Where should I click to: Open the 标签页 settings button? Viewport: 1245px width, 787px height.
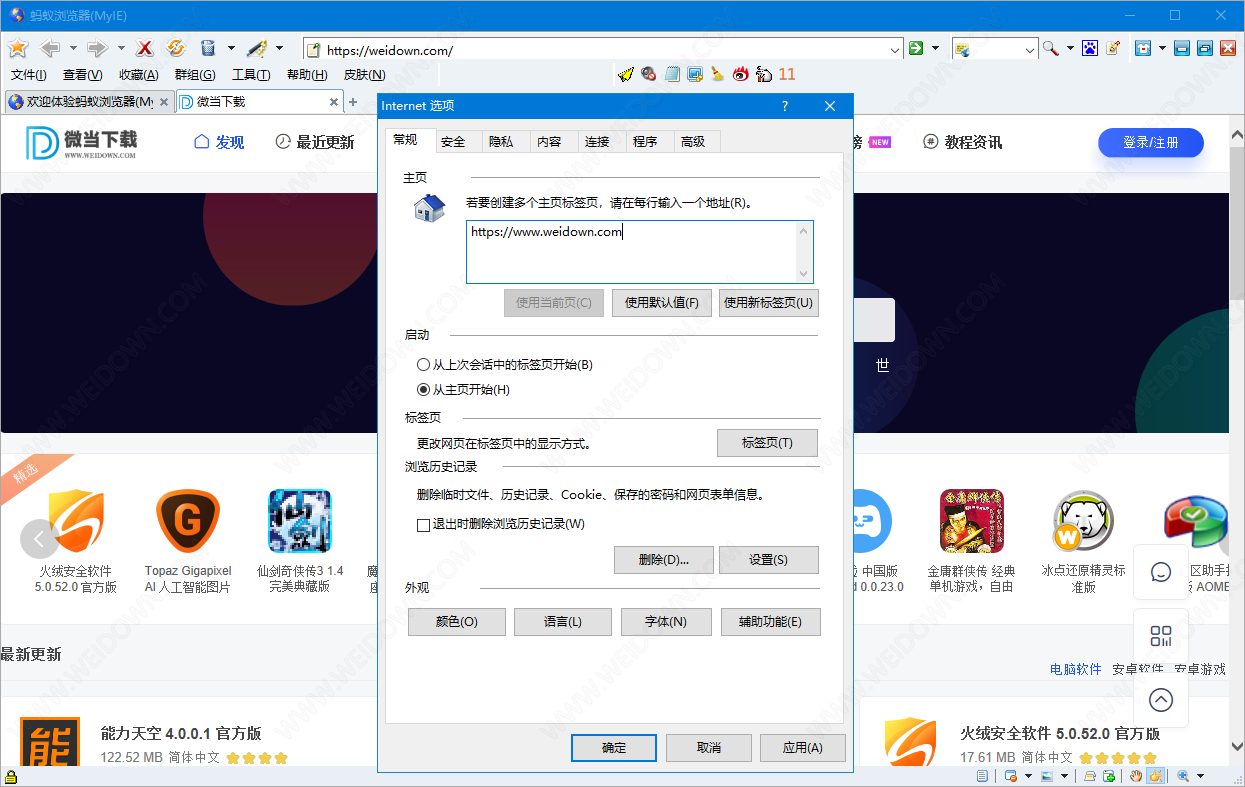tap(767, 443)
